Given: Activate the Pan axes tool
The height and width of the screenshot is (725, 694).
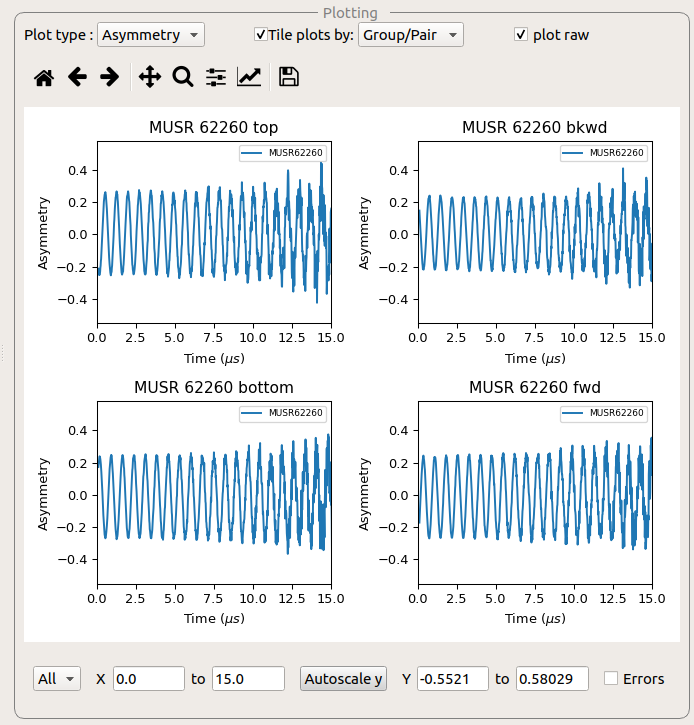Looking at the screenshot, I should 149,77.
